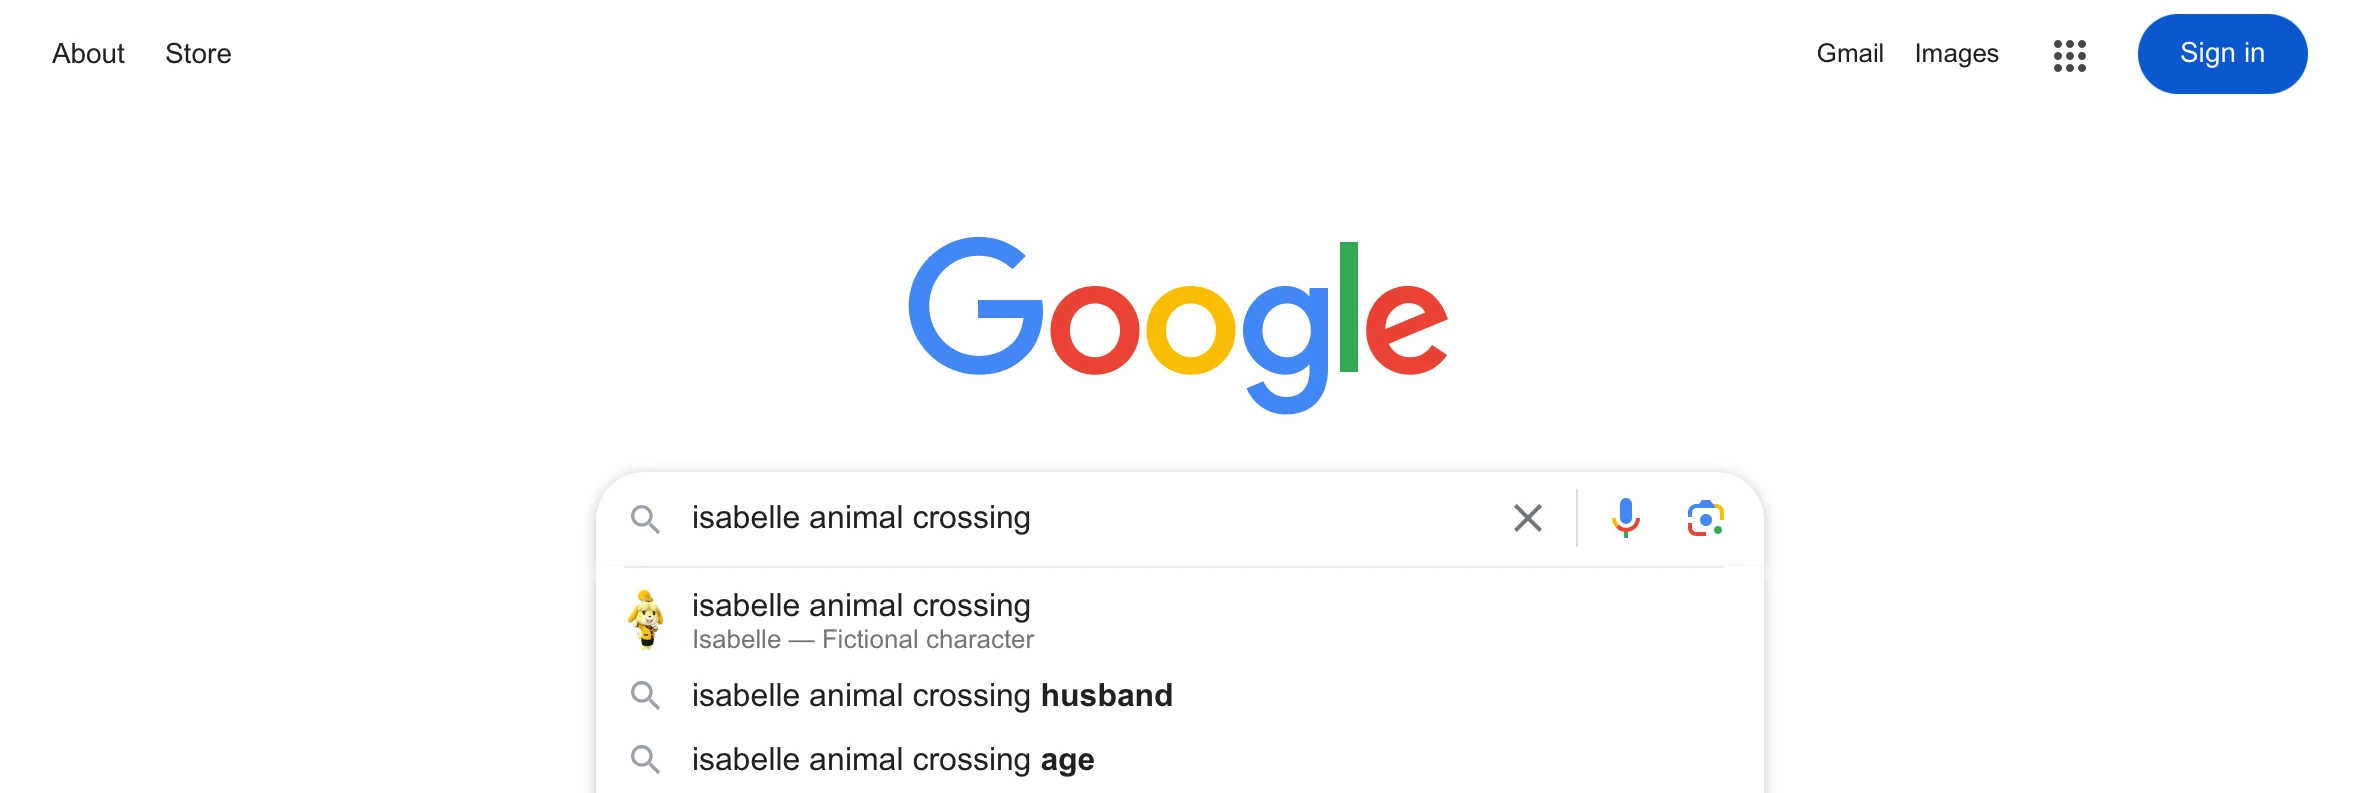Open the Store page
This screenshot has width=2360, height=793.
(197, 54)
